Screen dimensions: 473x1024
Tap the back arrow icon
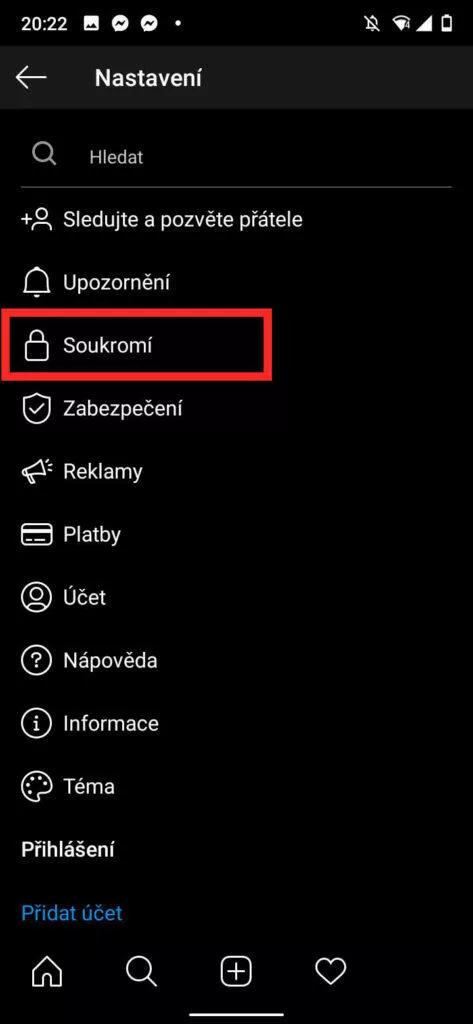31,78
